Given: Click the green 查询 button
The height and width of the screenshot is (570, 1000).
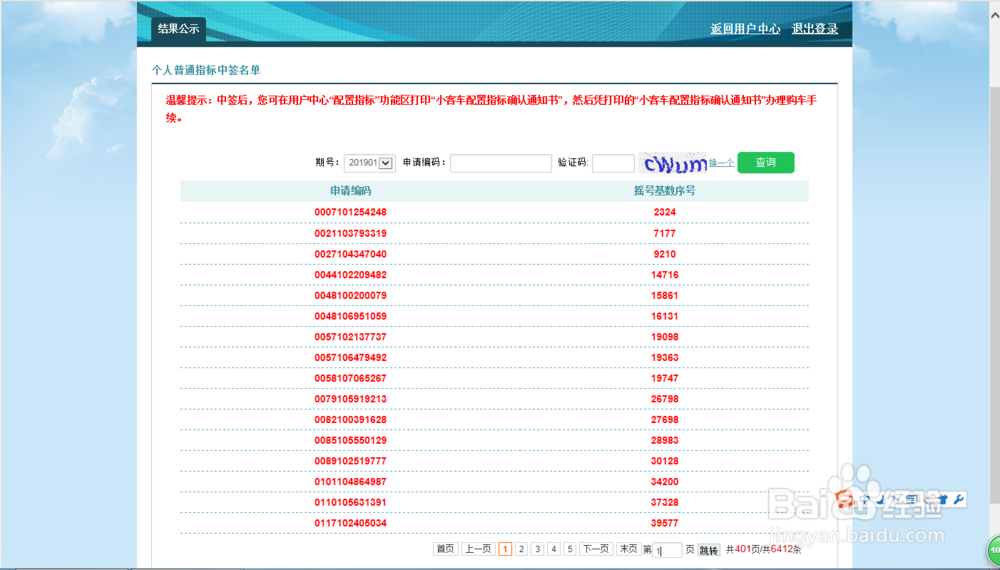Looking at the screenshot, I should click(x=766, y=163).
